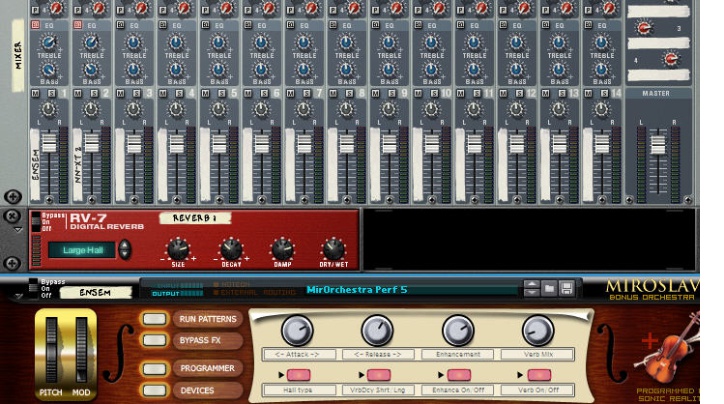Click the Combinator save patch disk icon
724x404 pixels.
[x=567, y=289]
